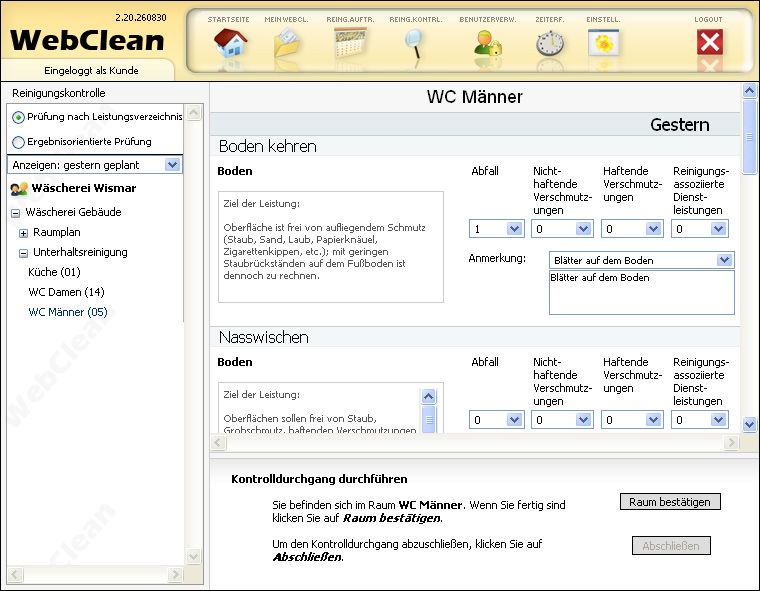
Task: Expand the Raumplan tree node
Action: [23, 232]
